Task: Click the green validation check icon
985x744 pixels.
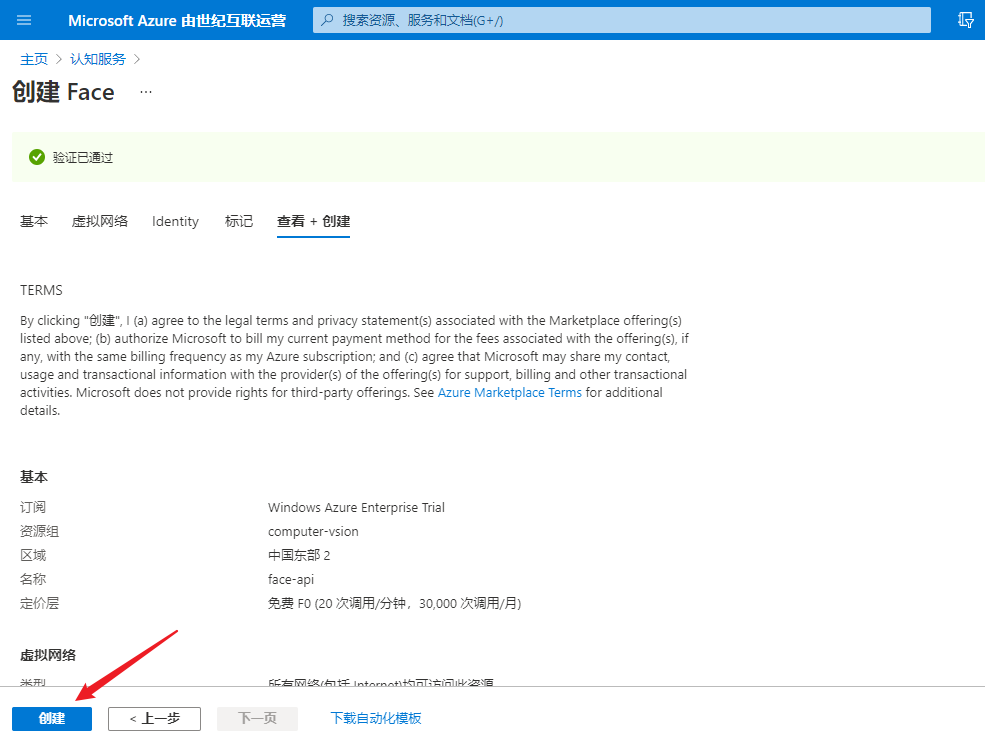Action: 37,157
